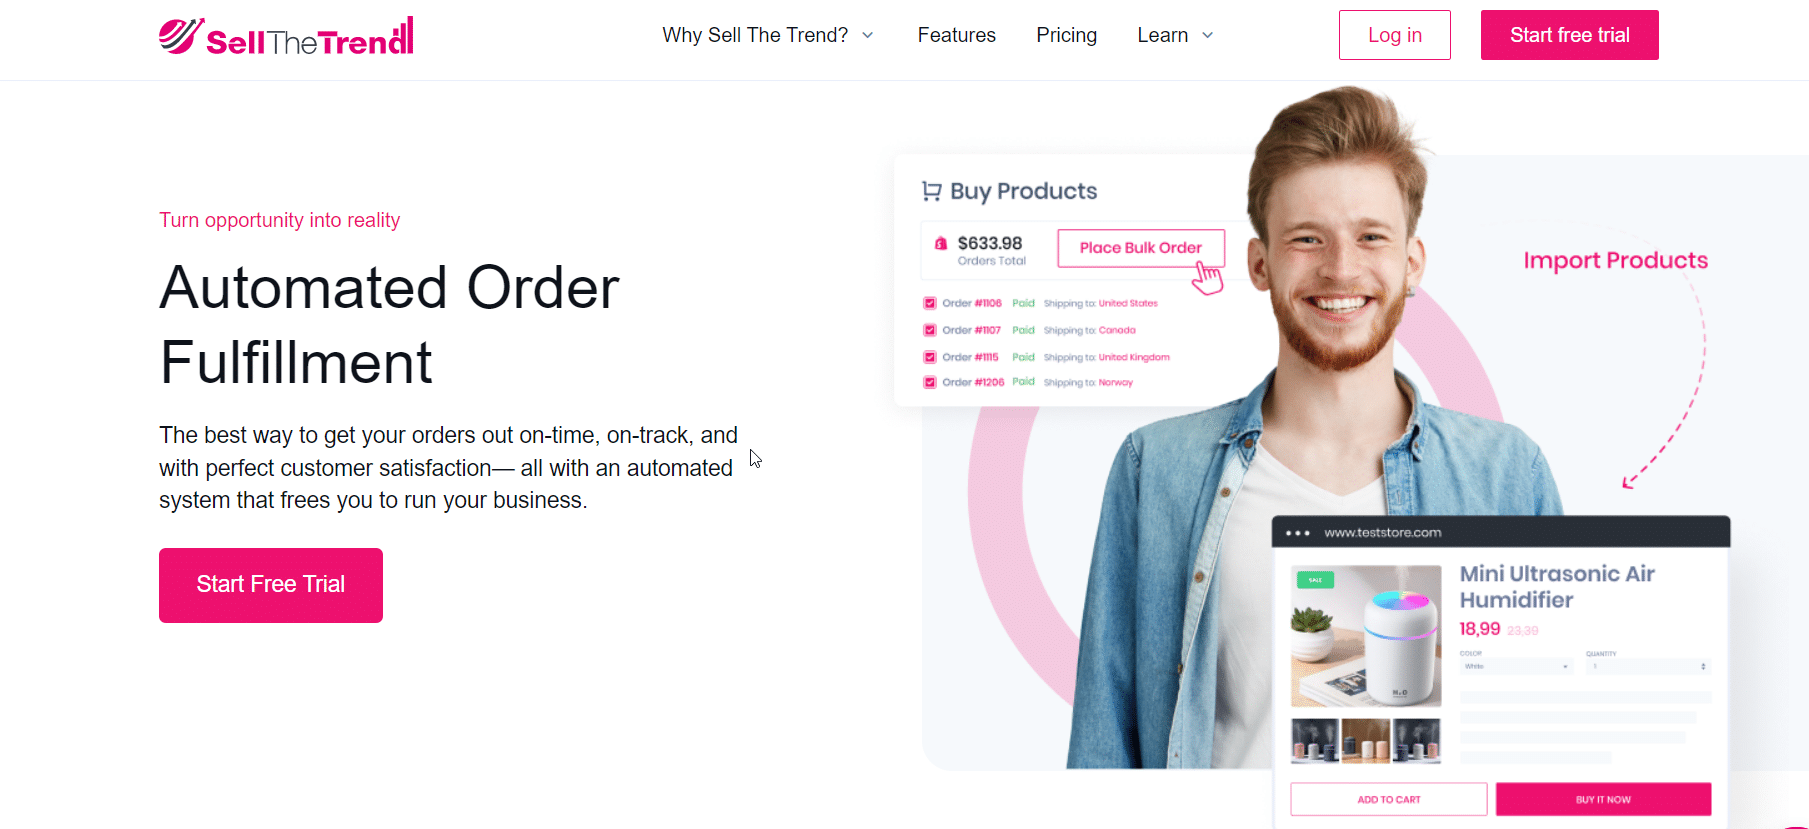This screenshot has width=1809, height=829.
Task: Click the Log in button
Action: click(1395, 35)
